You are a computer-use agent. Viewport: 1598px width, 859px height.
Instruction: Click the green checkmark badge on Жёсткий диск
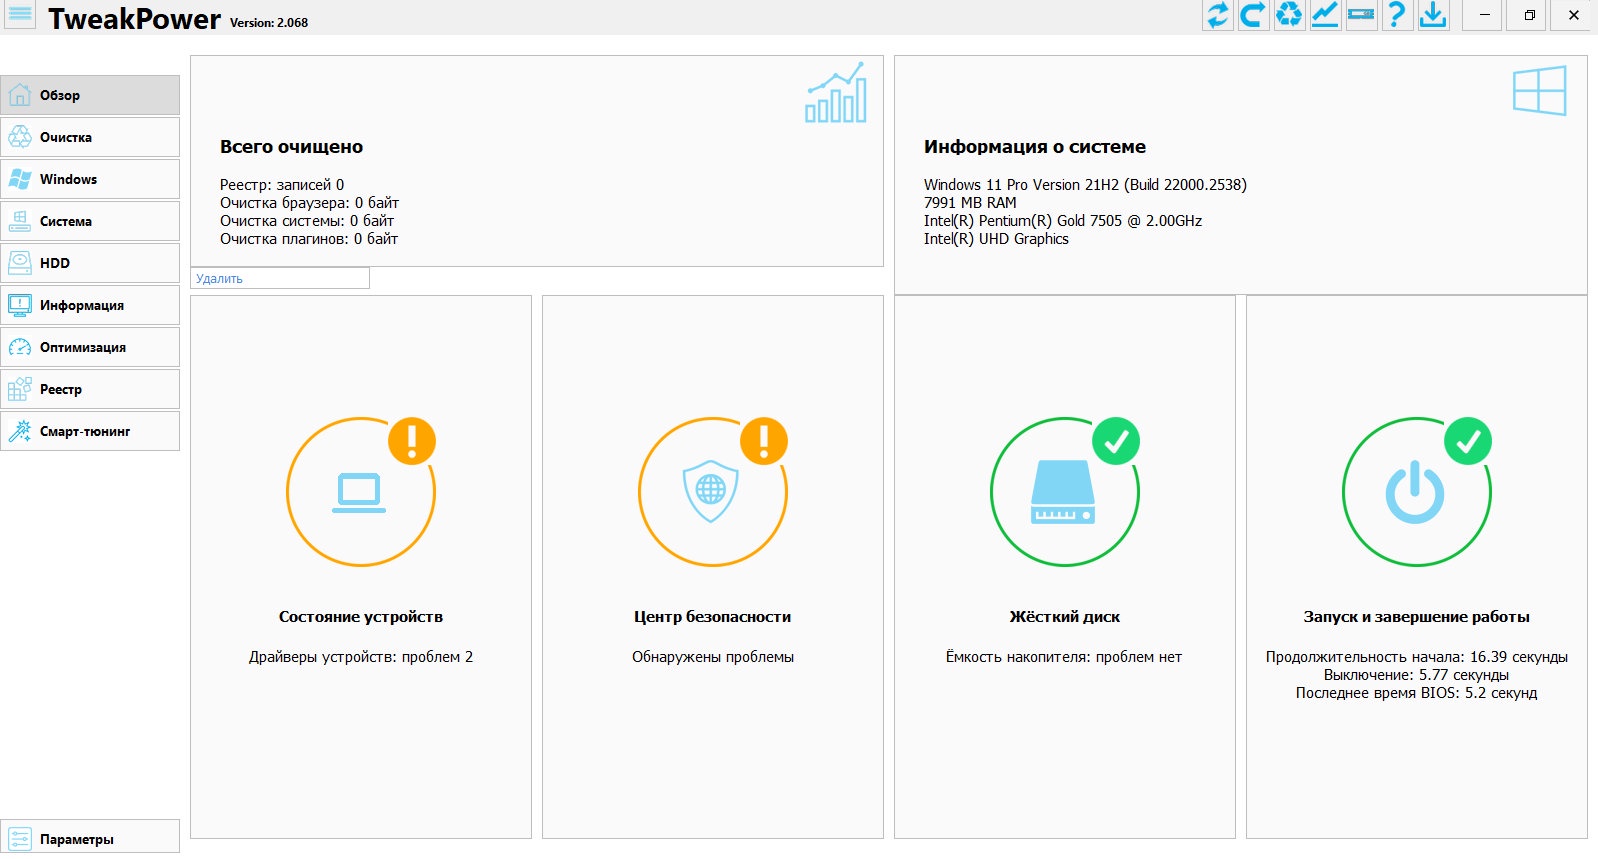1116,441
